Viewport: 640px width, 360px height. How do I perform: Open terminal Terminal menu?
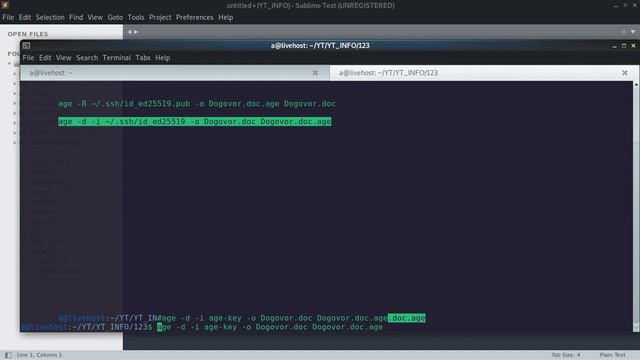click(117, 58)
